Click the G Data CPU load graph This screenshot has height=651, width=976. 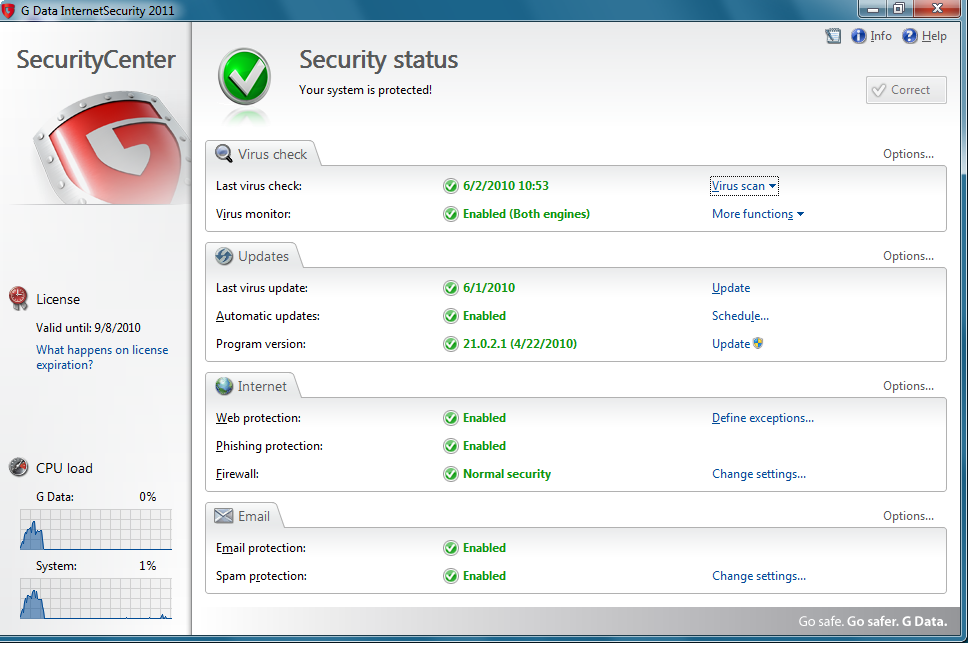click(95, 530)
